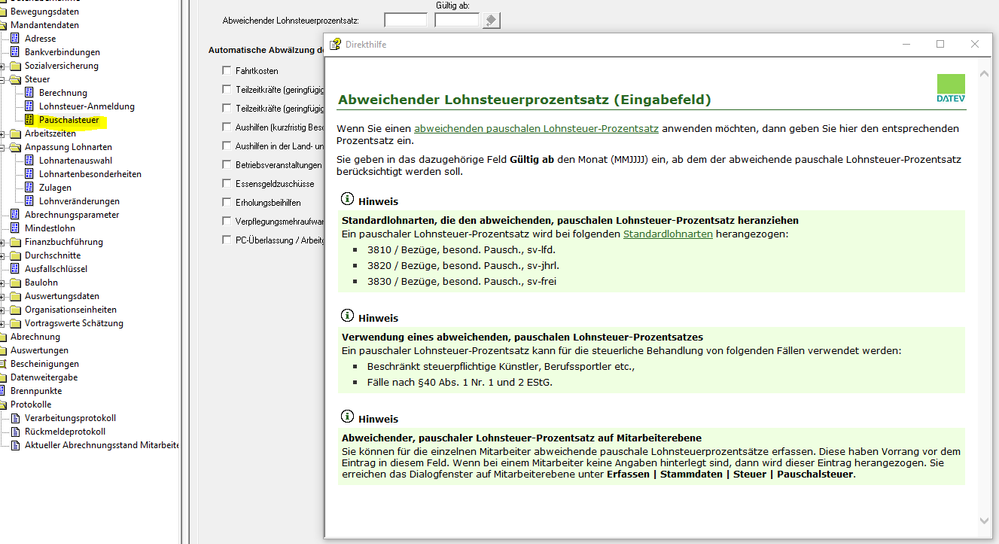Click the Abrechnungsparameter document icon
This screenshot has height=544, width=999.
[x=15, y=214]
